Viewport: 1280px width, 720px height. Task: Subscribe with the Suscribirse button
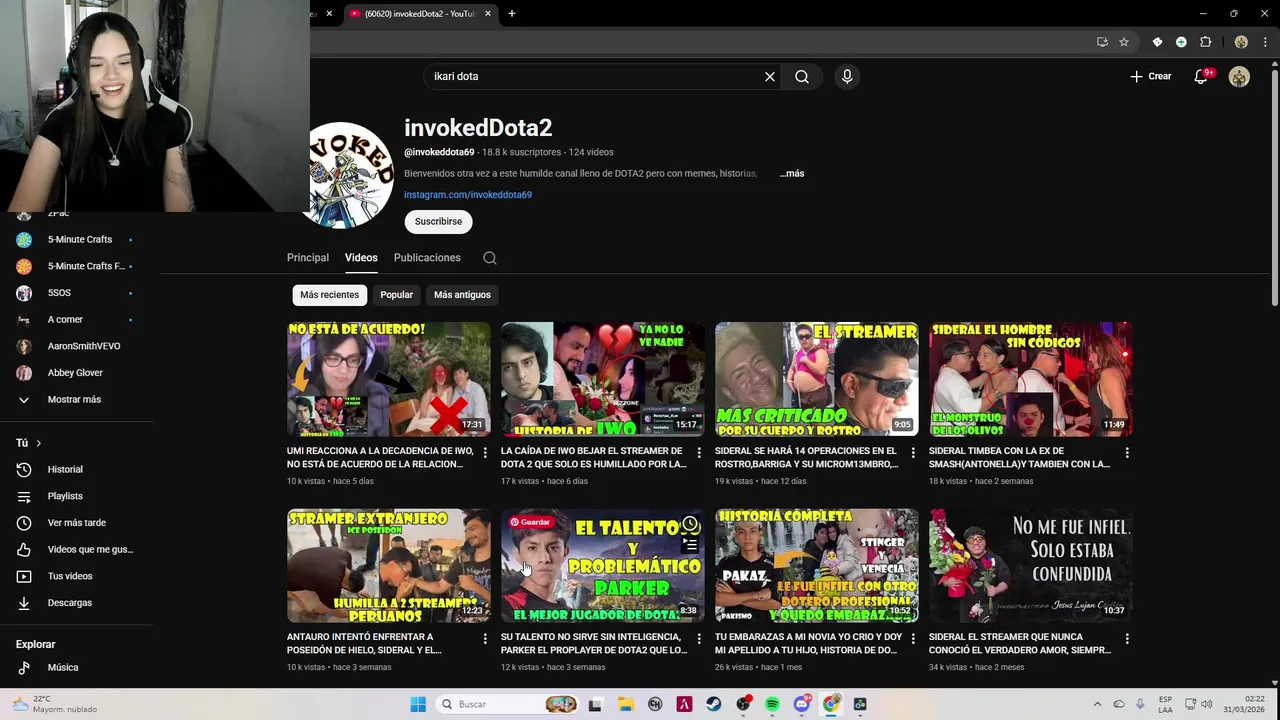point(438,221)
